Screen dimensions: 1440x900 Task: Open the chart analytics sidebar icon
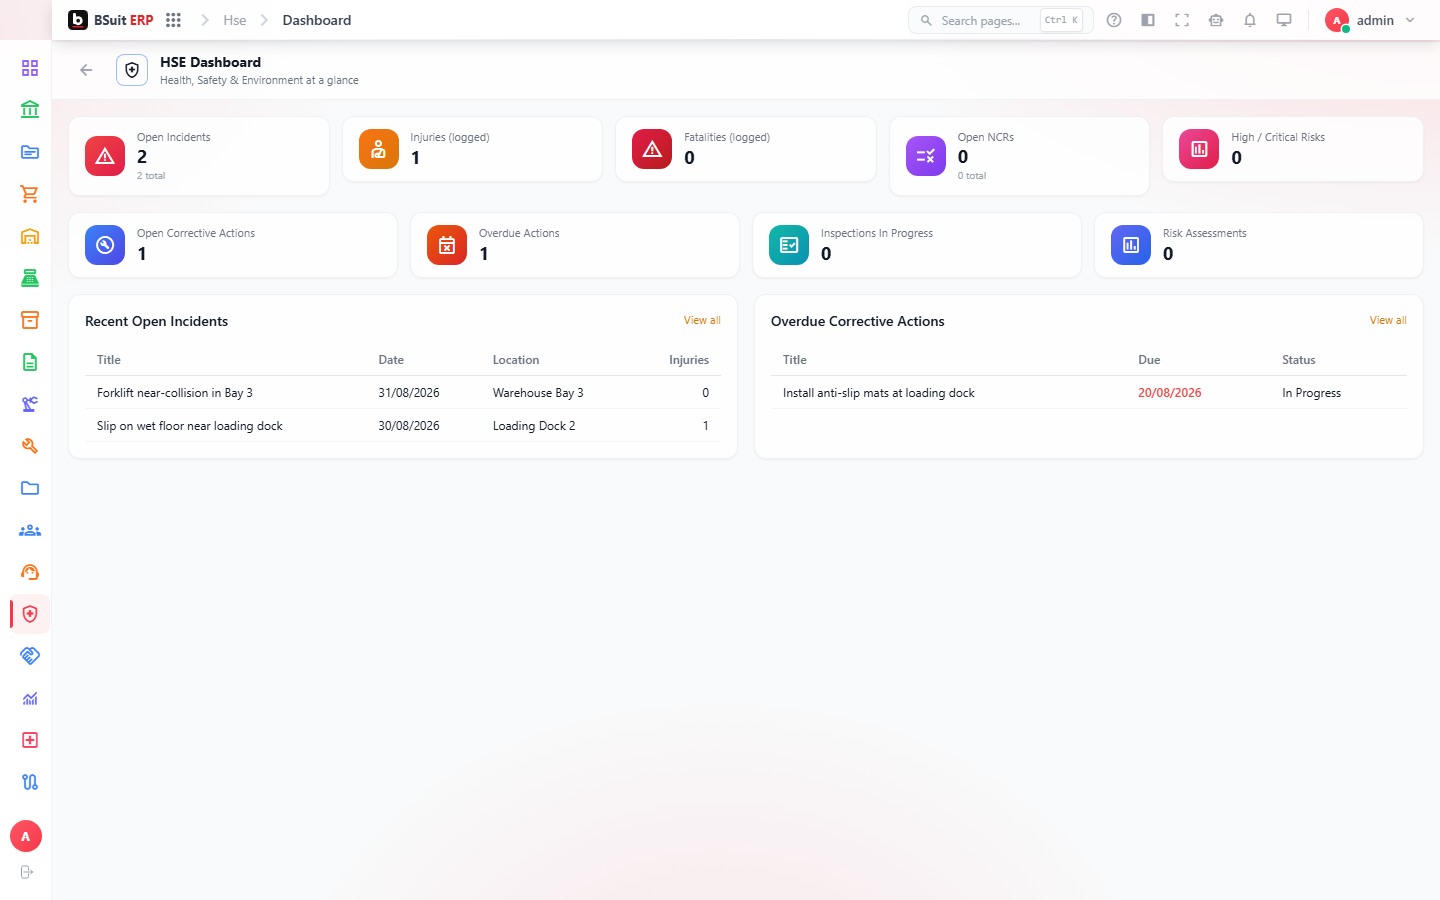[30, 698]
